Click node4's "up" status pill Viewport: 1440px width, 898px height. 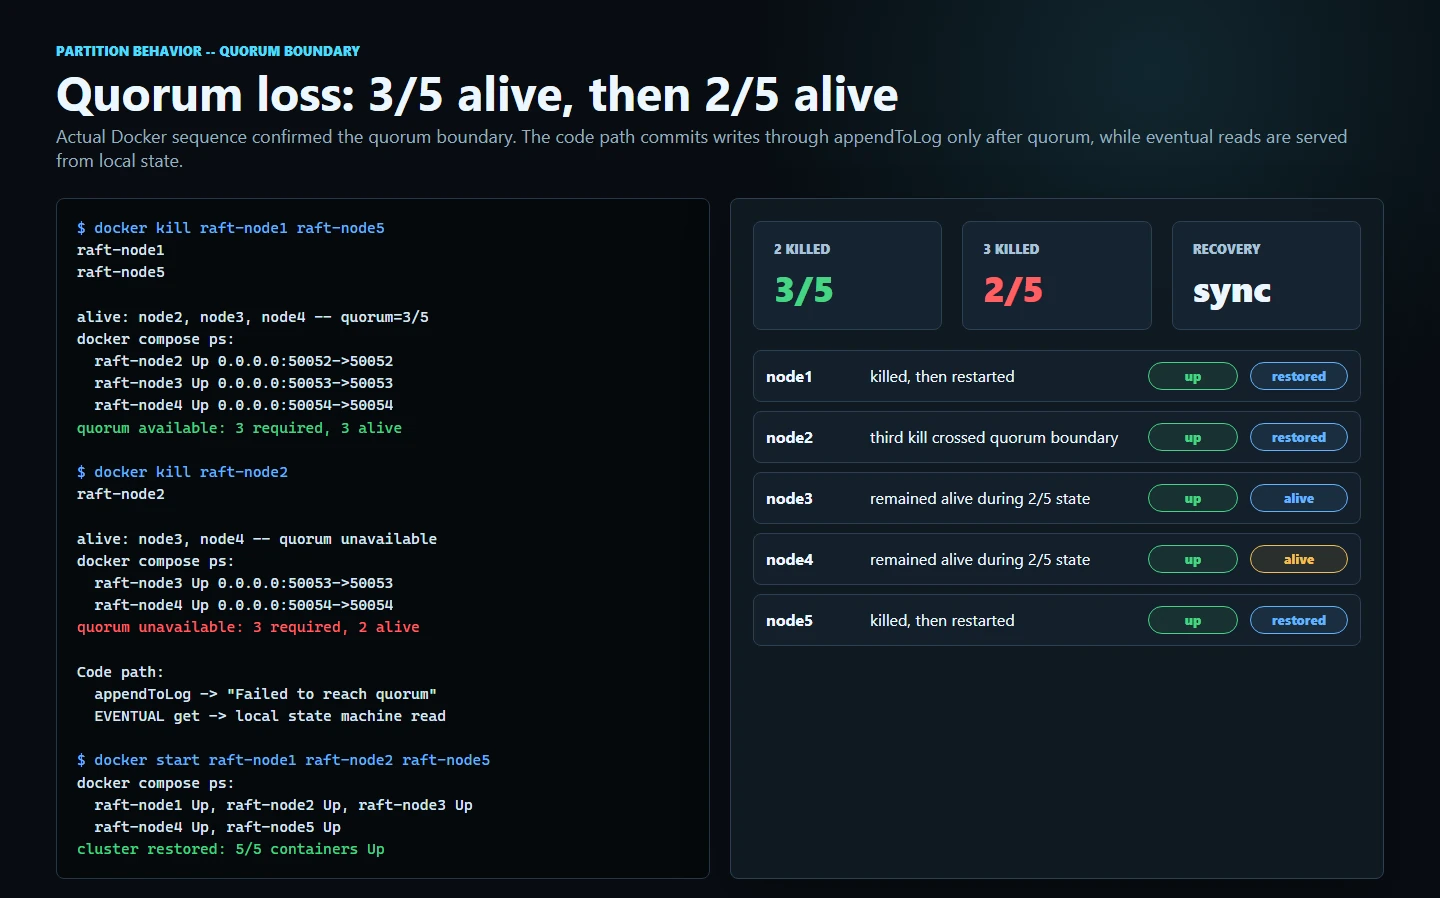[1193, 560]
